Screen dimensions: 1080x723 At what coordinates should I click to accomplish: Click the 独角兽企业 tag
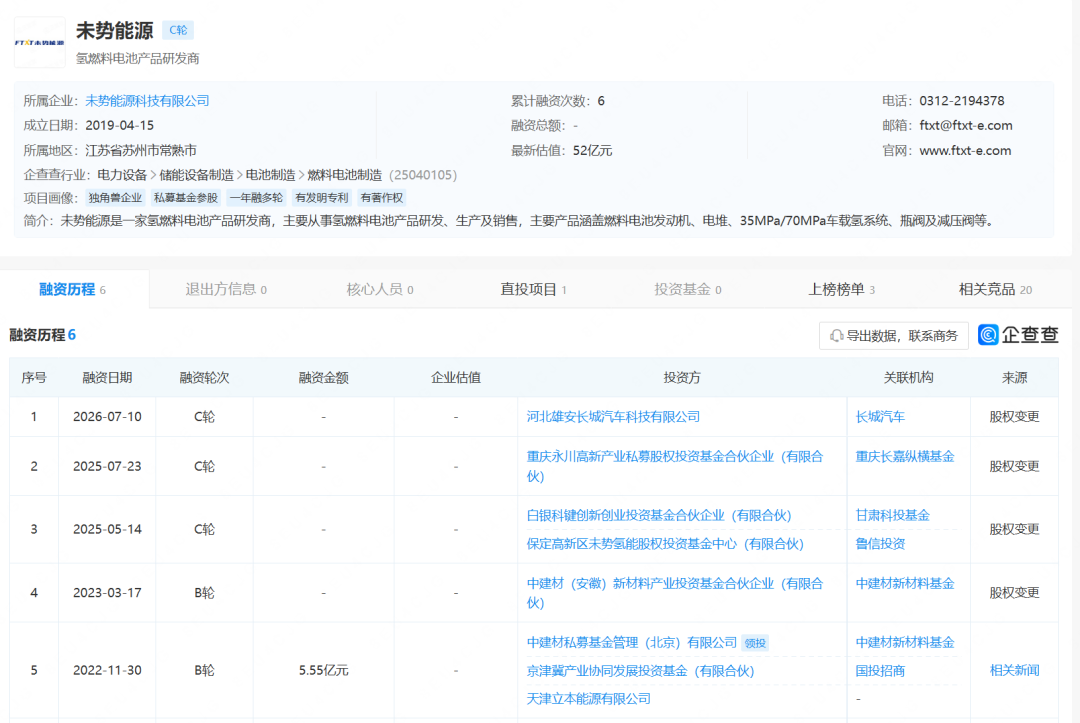tap(115, 198)
